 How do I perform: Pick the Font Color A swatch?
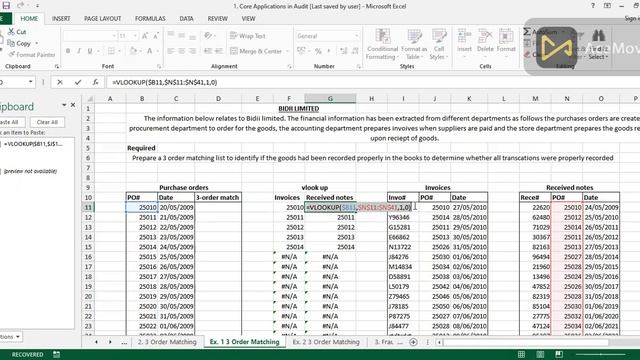click(149, 51)
